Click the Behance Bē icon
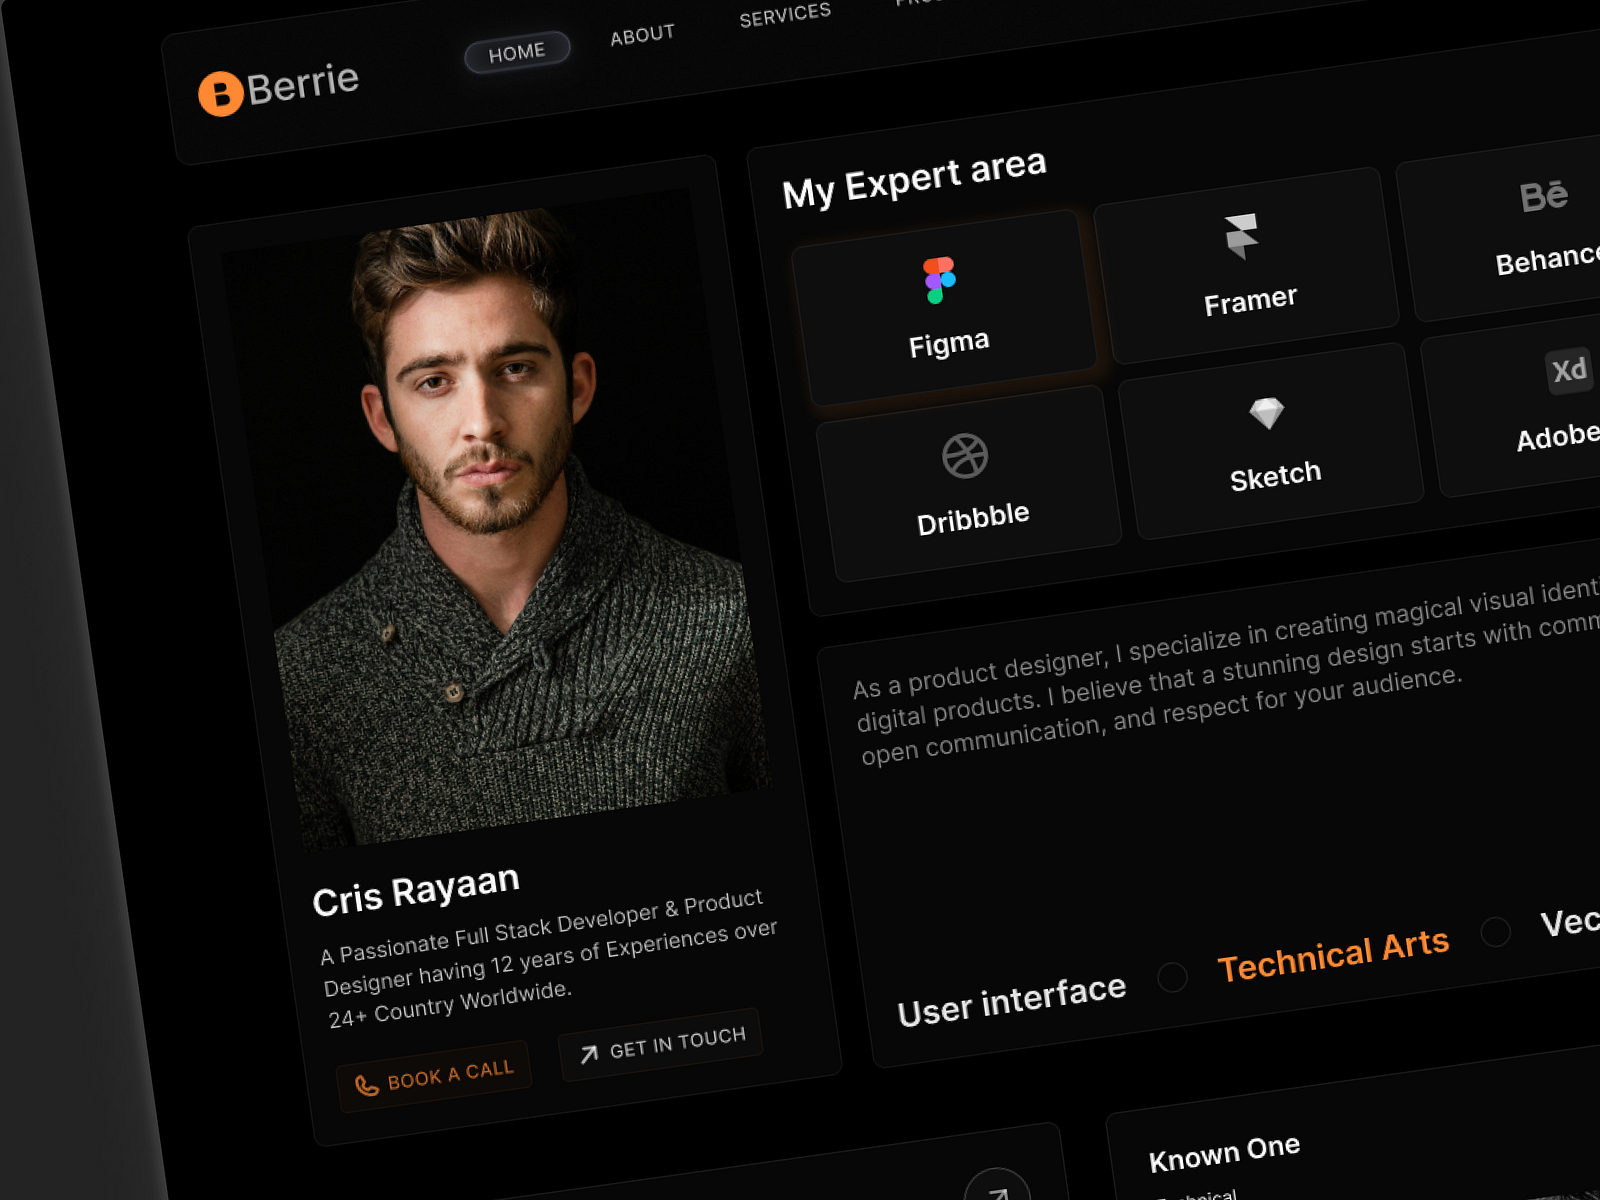The image size is (1600, 1200). [x=1544, y=196]
